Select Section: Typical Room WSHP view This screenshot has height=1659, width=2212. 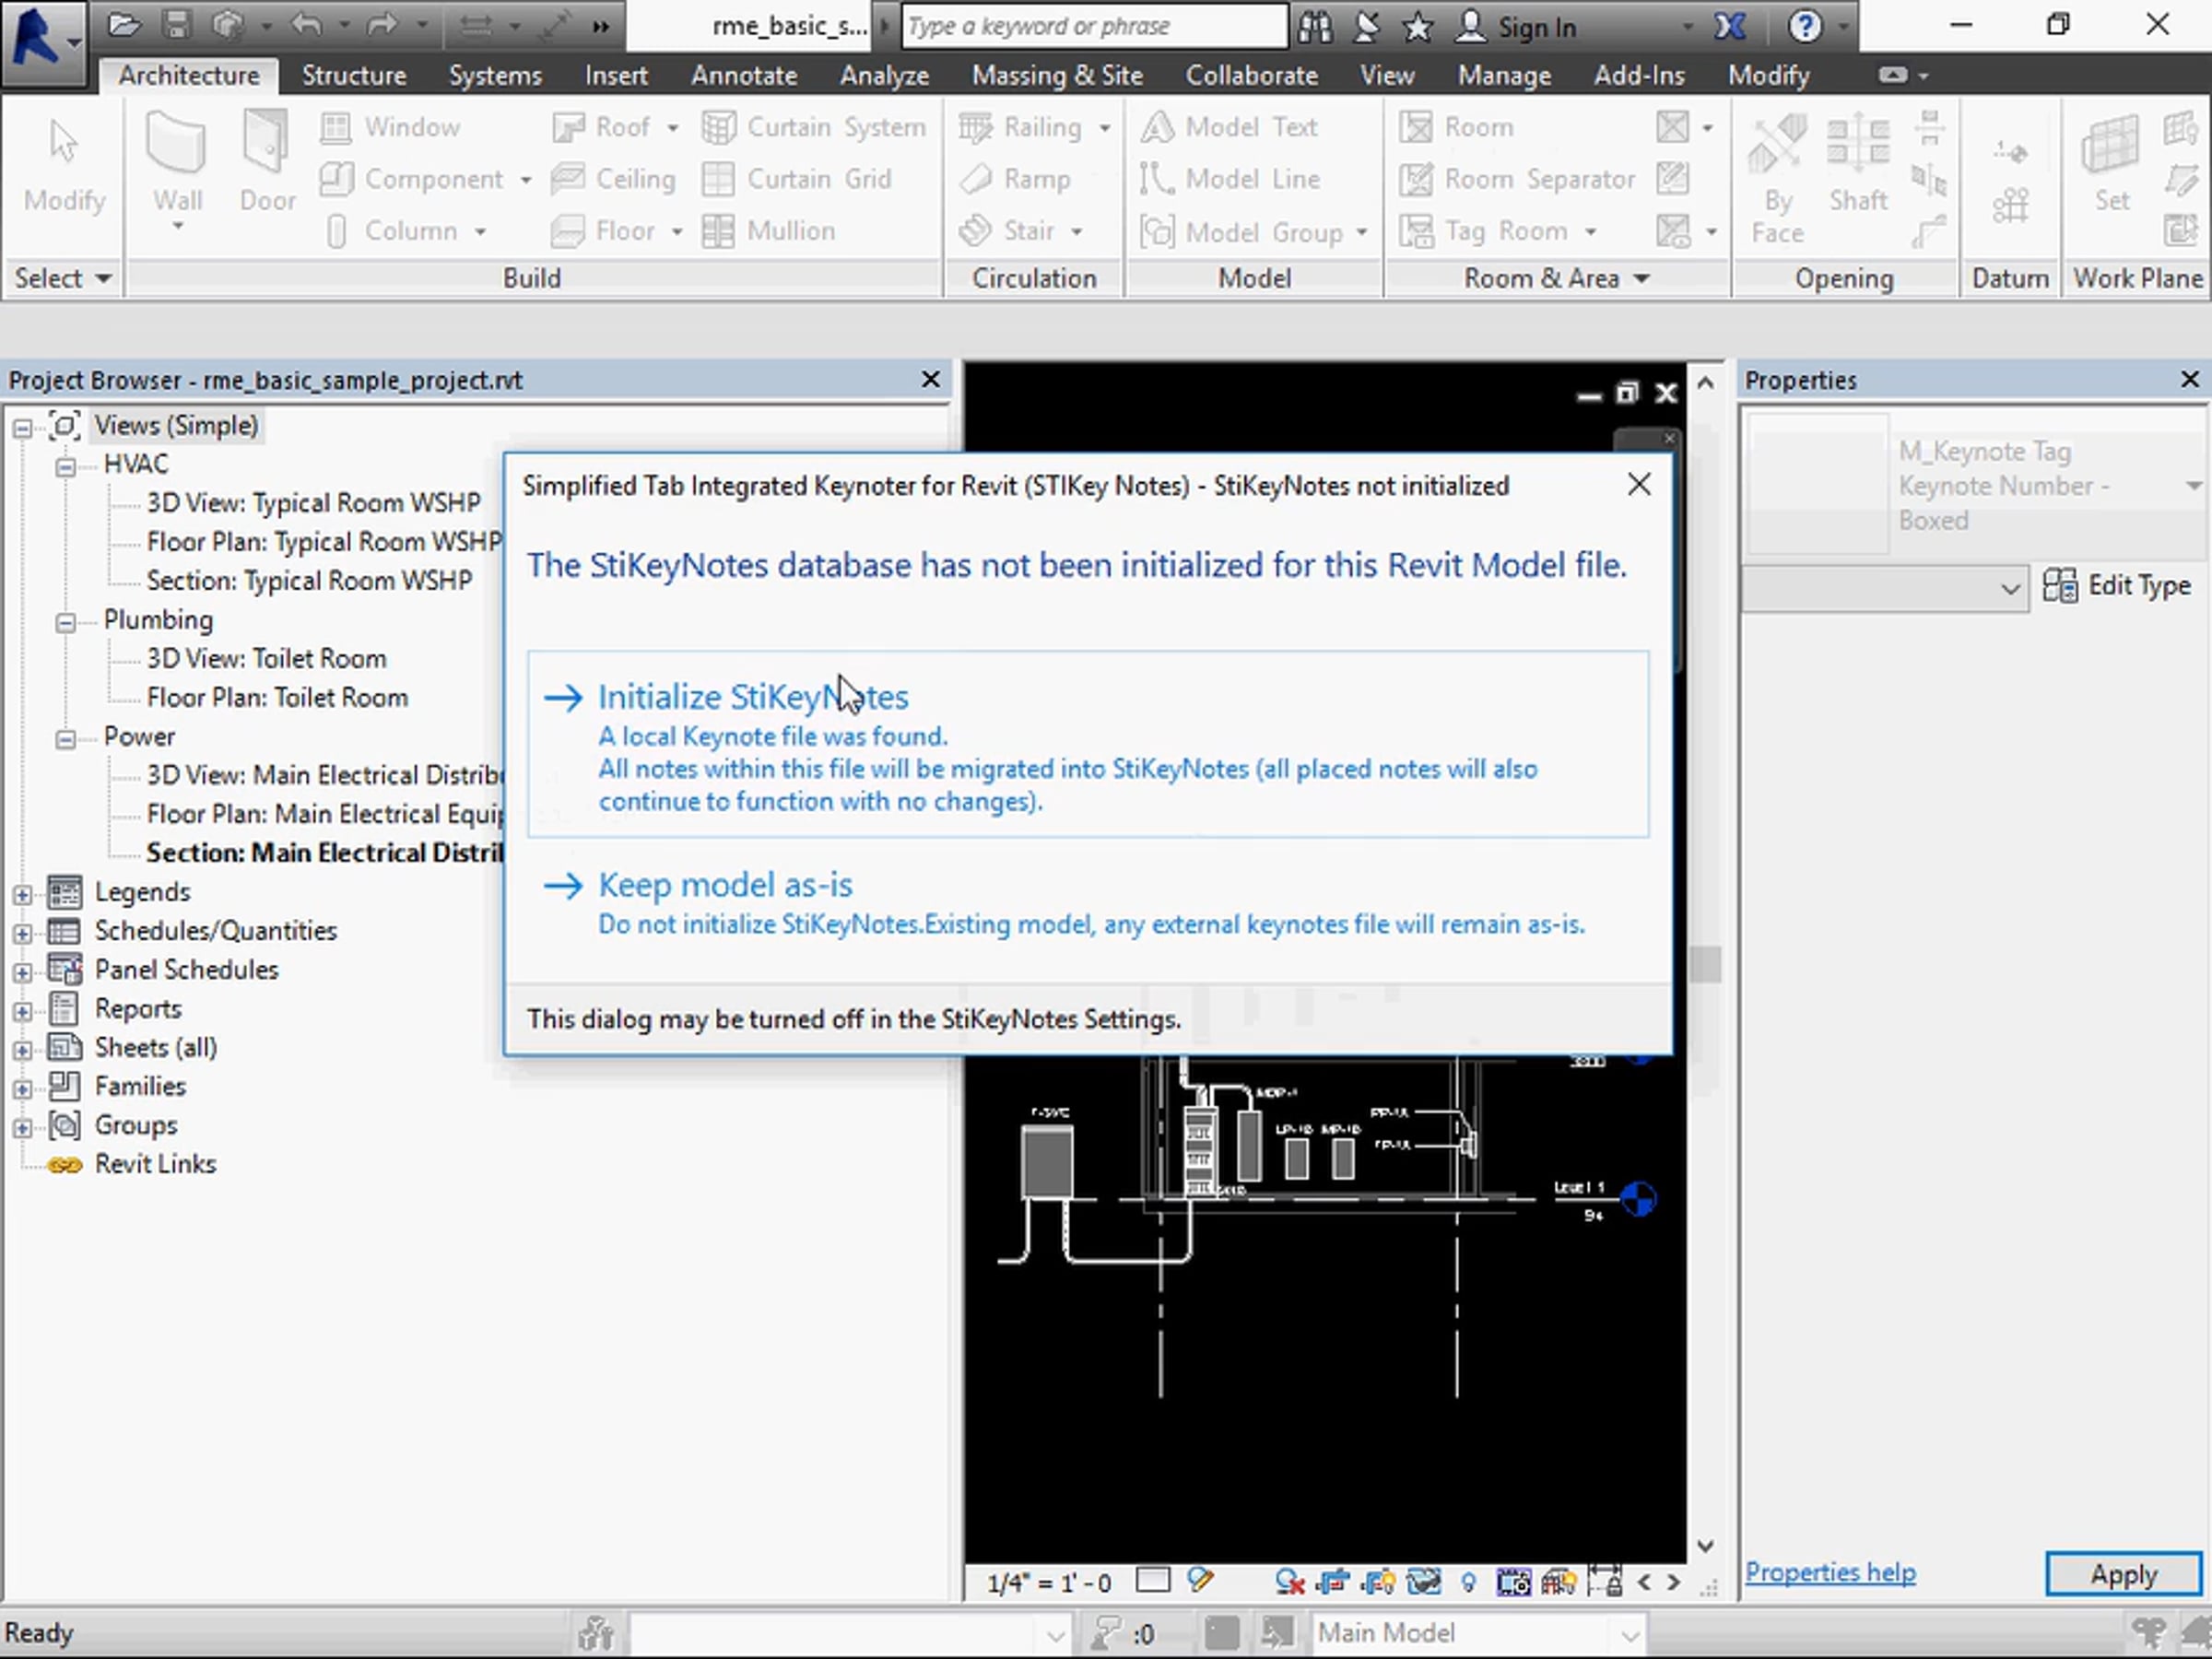309,581
